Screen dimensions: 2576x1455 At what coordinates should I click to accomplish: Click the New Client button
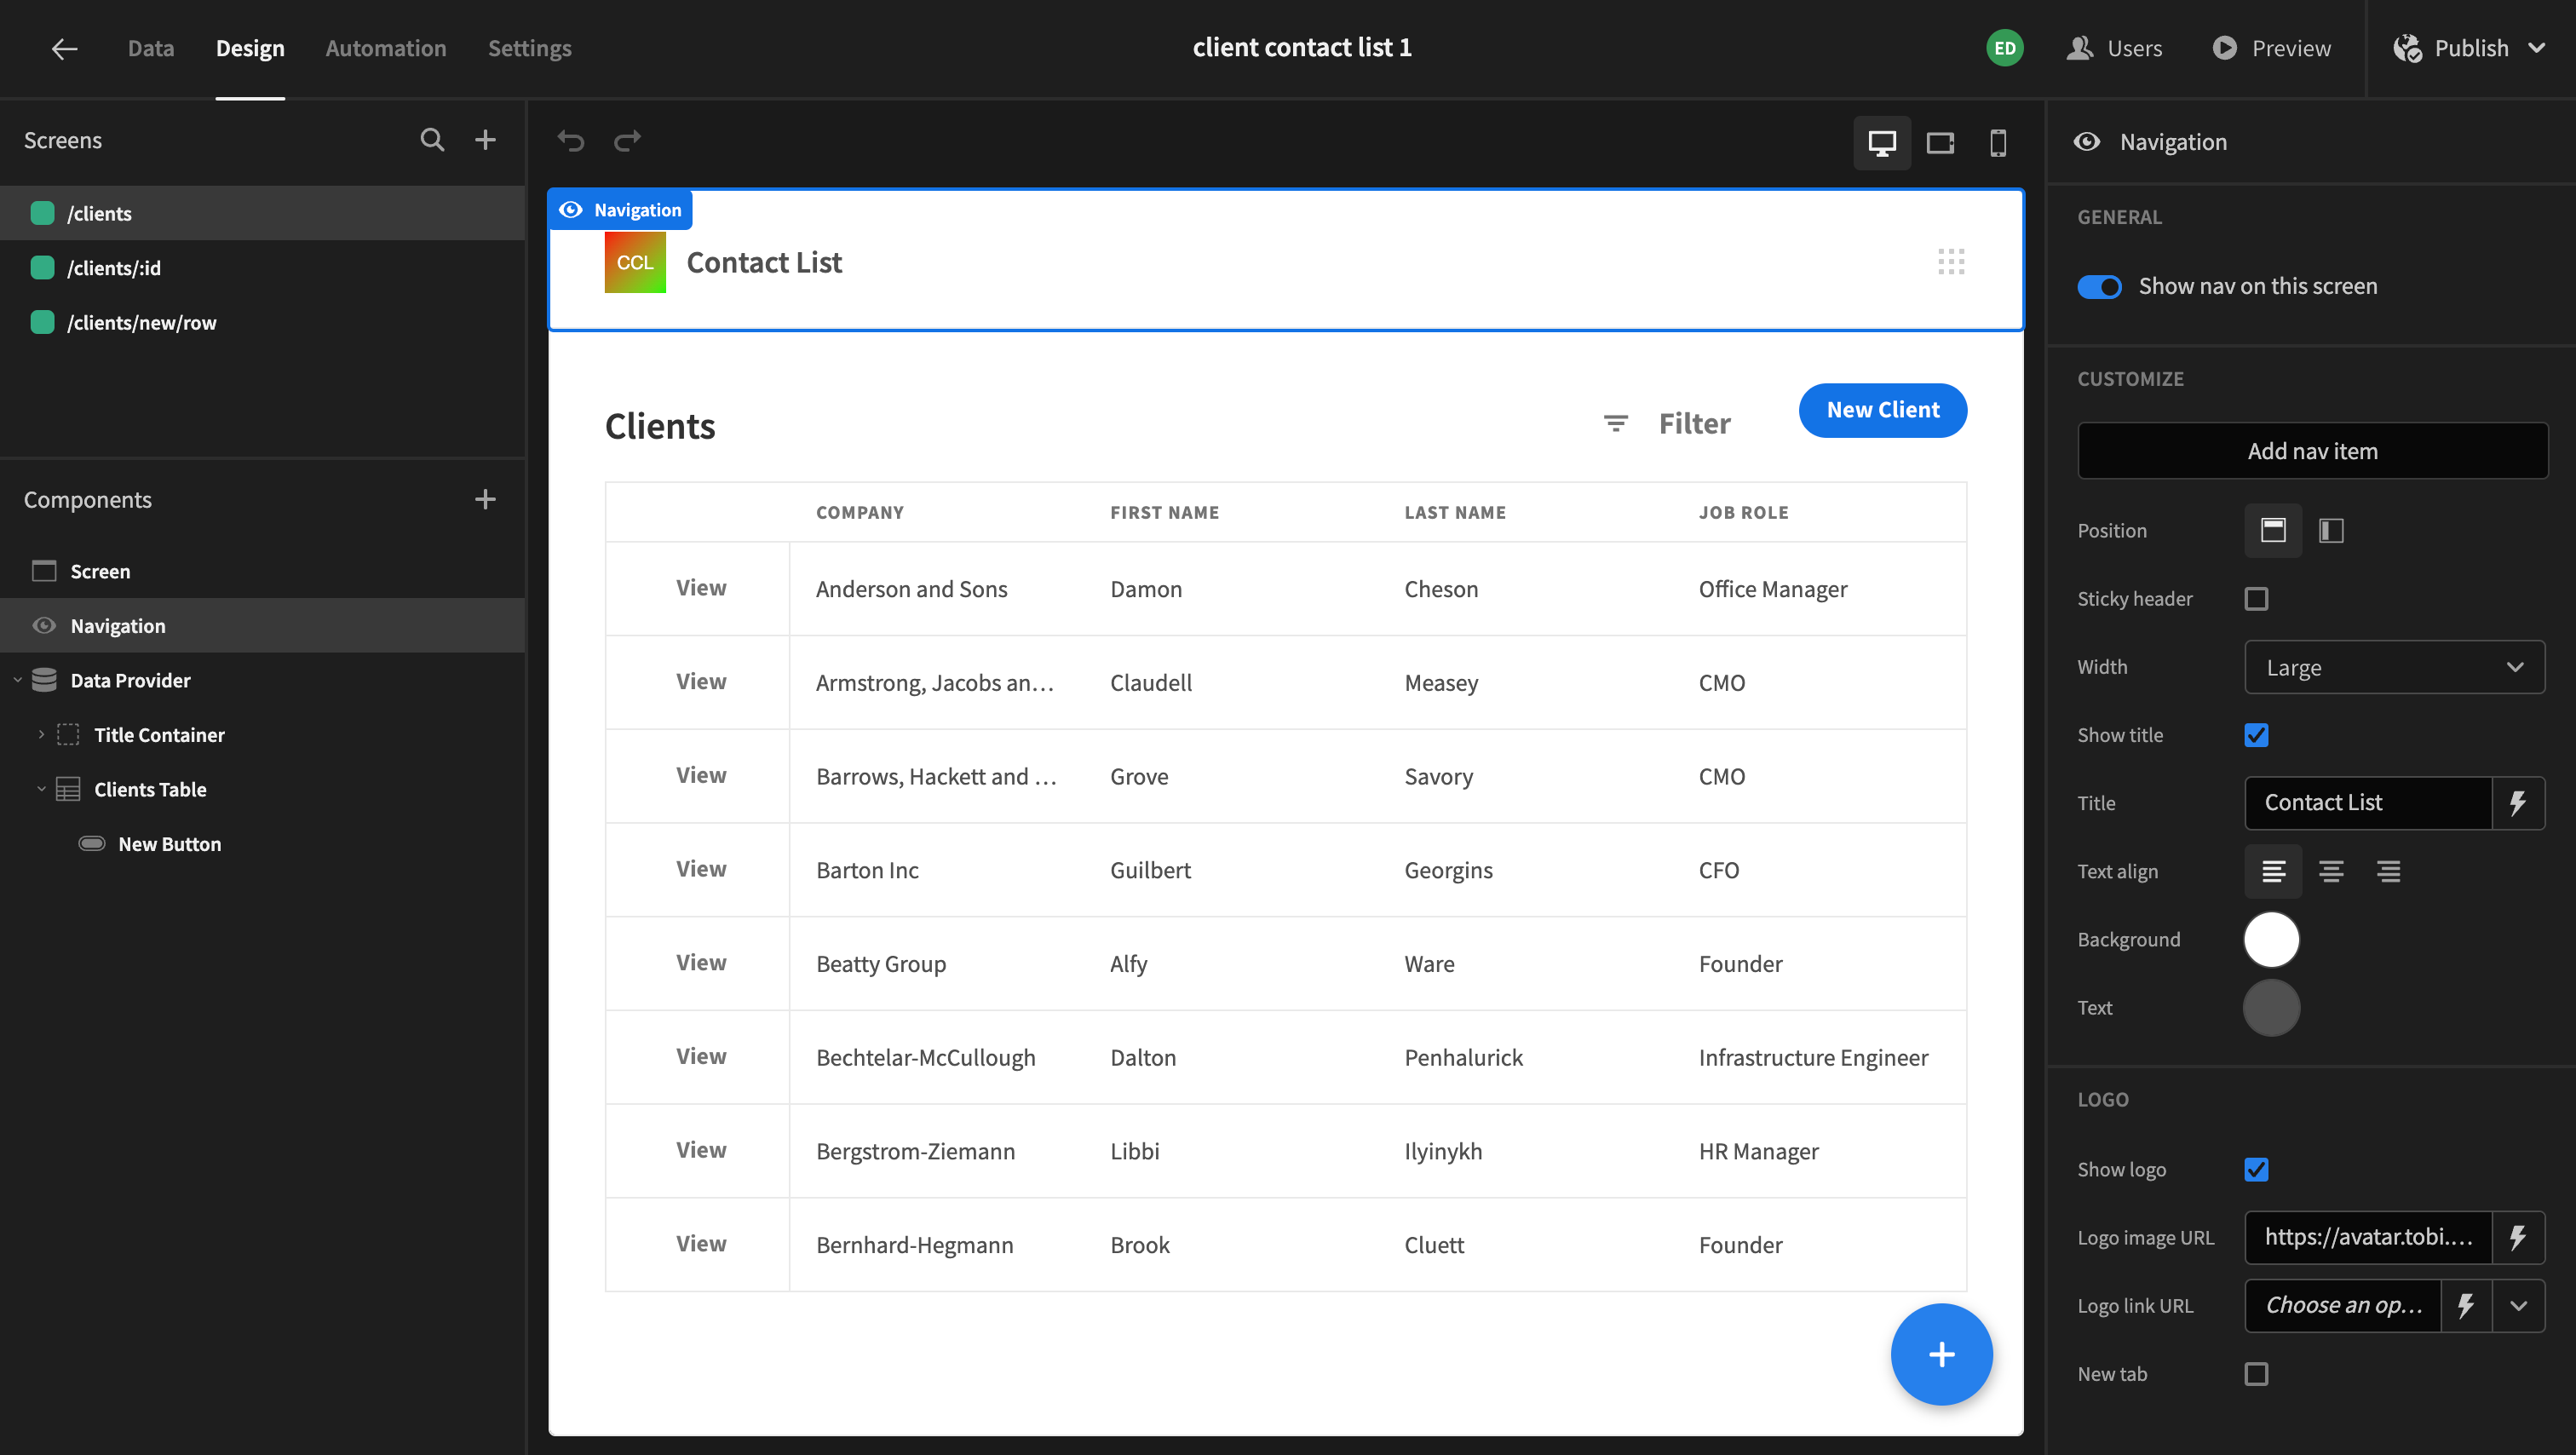point(1881,409)
